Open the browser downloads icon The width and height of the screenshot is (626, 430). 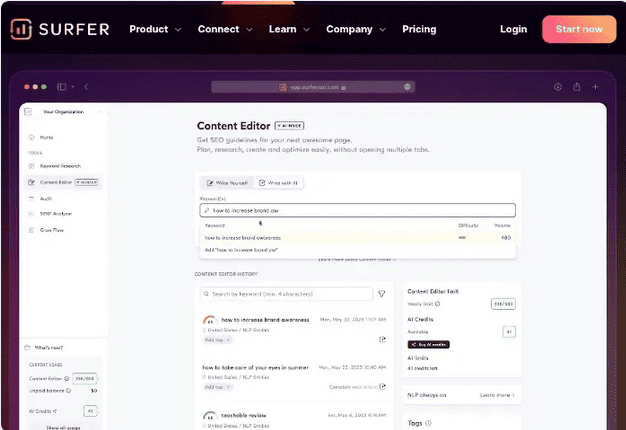[x=558, y=87]
